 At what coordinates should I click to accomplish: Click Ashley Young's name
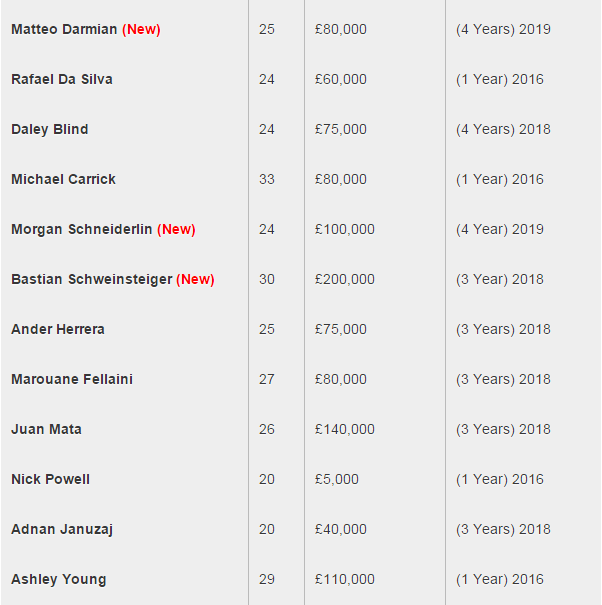click(x=59, y=579)
